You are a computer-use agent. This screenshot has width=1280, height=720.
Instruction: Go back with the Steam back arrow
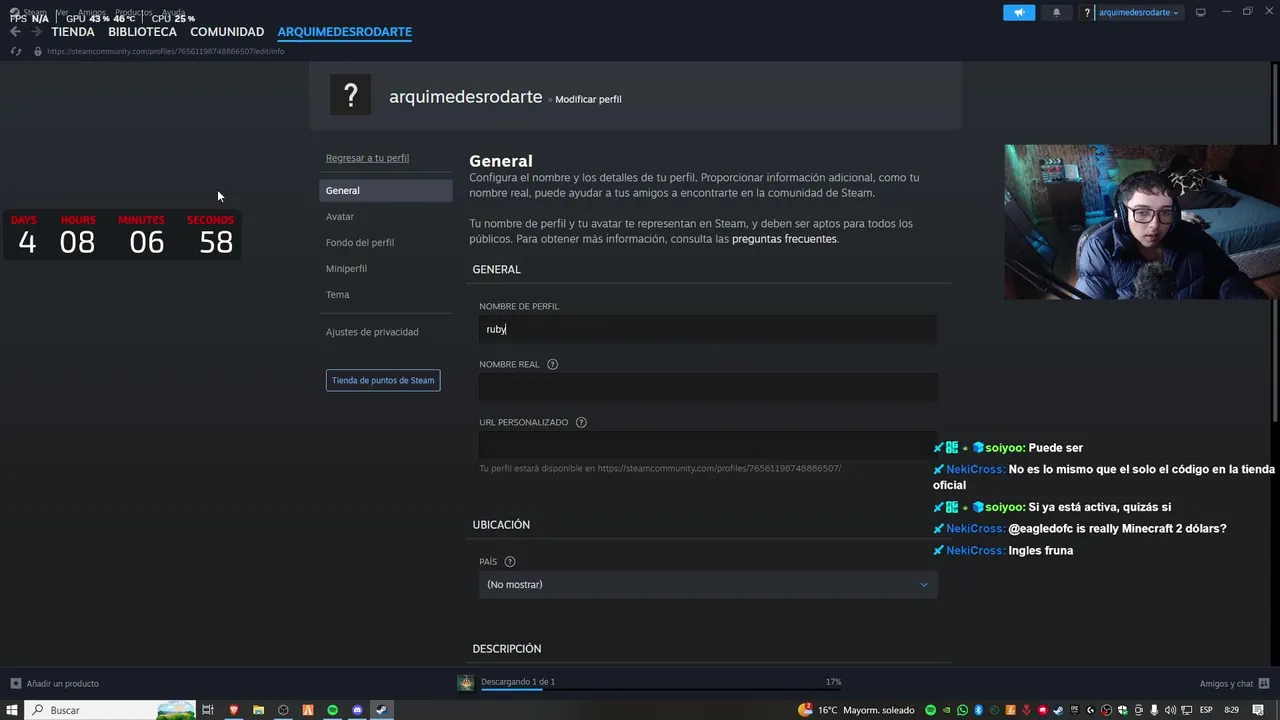(15, 32)
